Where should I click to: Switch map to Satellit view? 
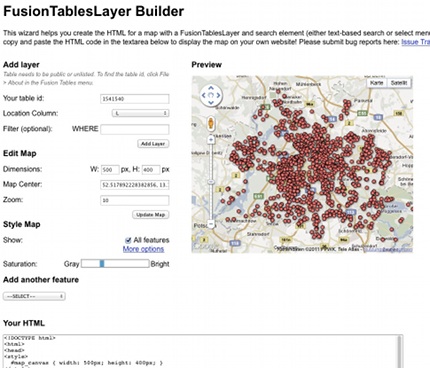[x=399, y=83]
